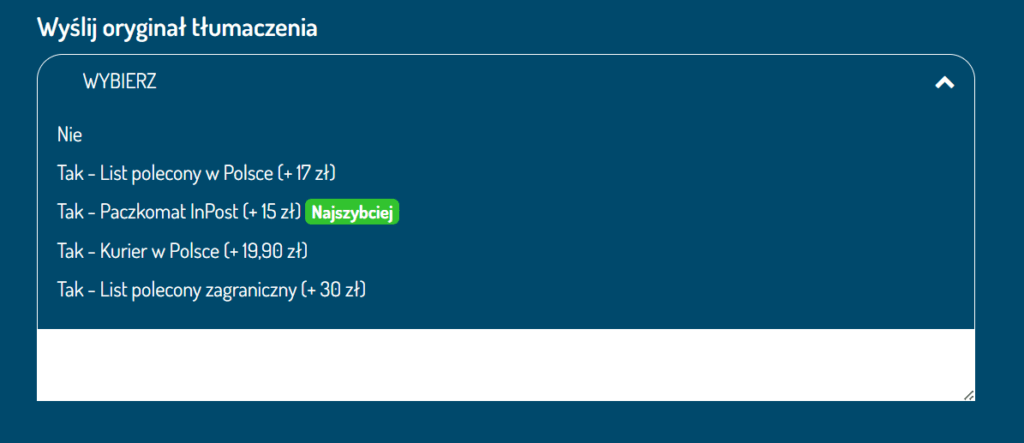
Task: Click the "(+ 30 zł)" price text
Action: [x=333, y=290]
